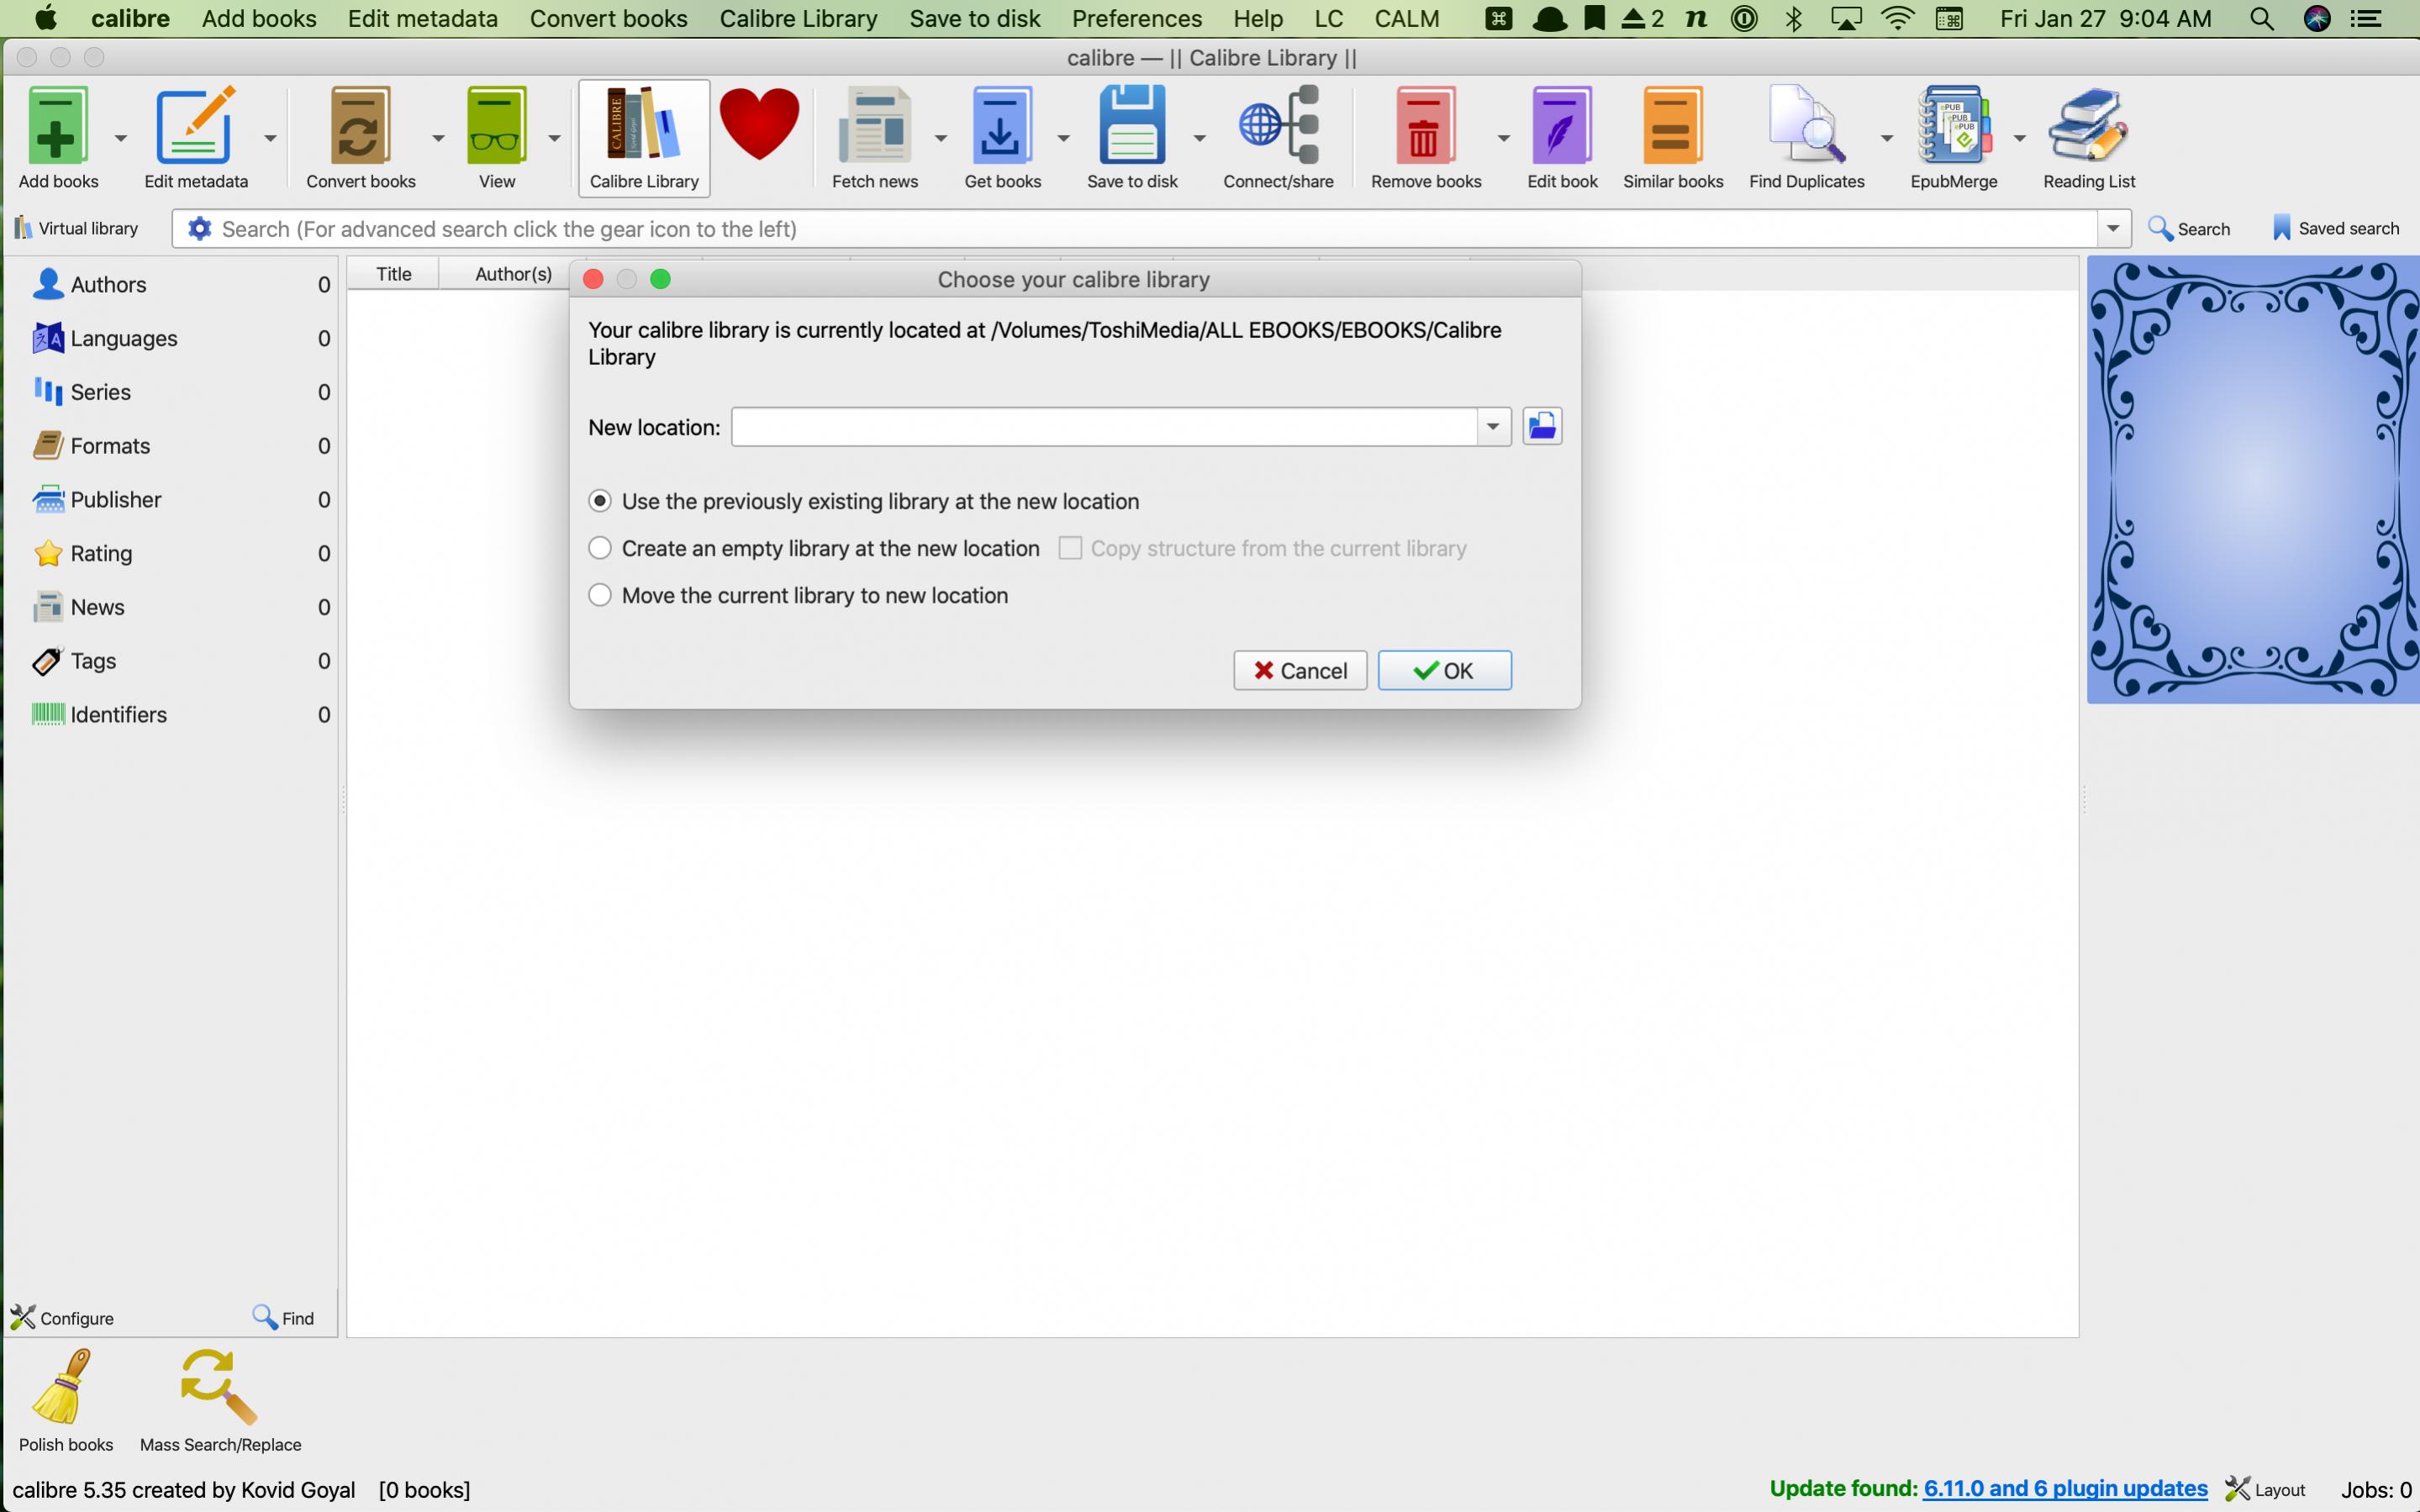Select Move the current library option
The image size is (2420, 1512).
[600, 595]
